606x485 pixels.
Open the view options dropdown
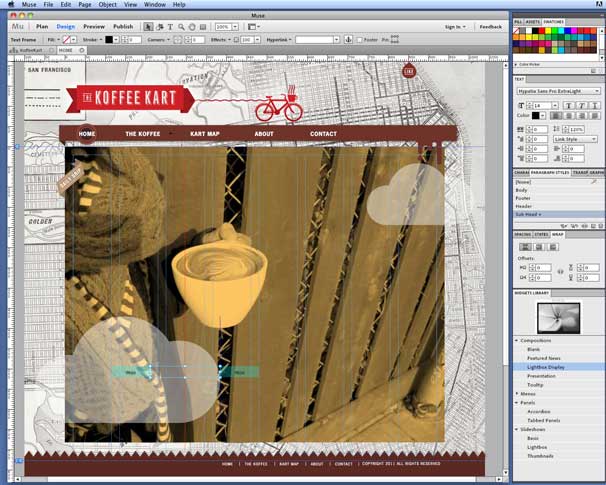[x=254, y=27]
